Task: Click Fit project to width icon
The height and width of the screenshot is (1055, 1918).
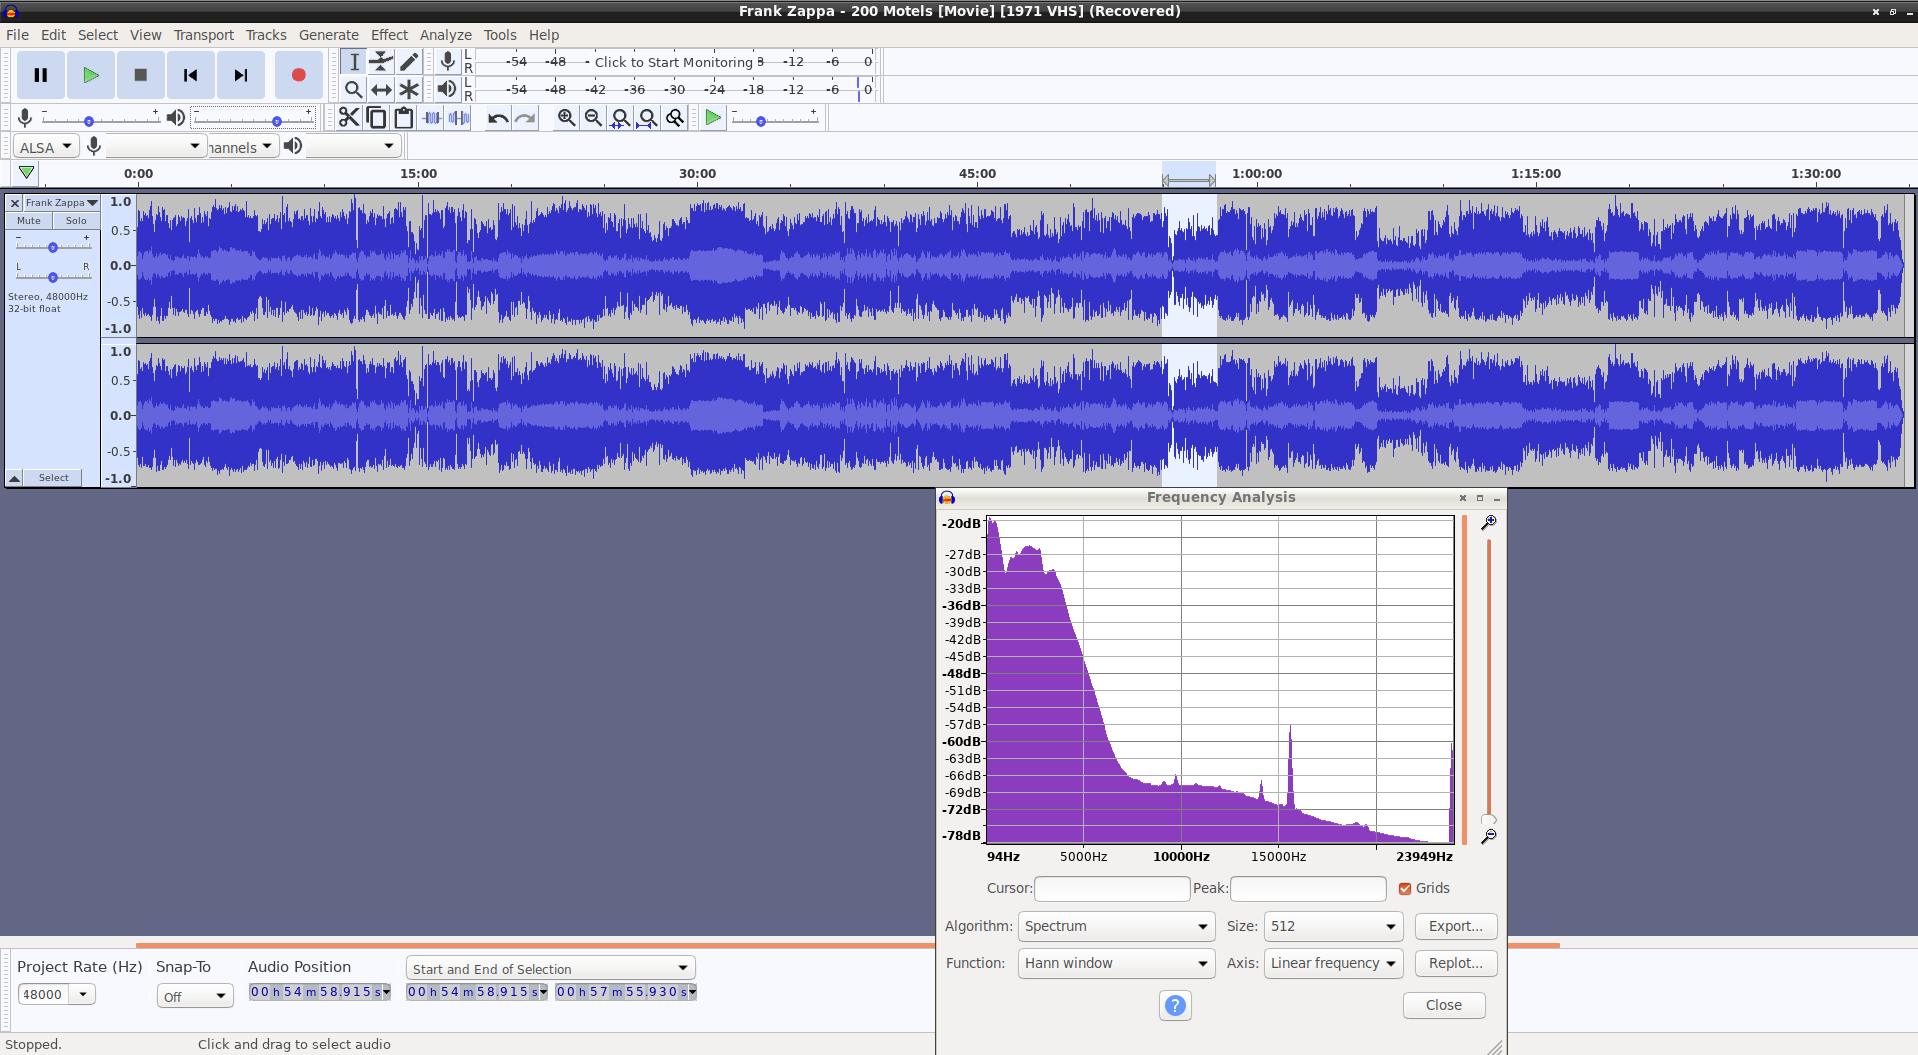Action: point(648,118)
